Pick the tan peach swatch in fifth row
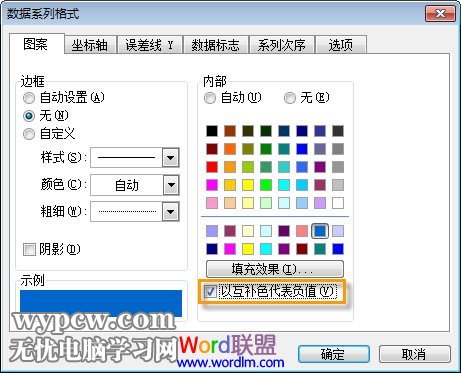 coord(230,203)
